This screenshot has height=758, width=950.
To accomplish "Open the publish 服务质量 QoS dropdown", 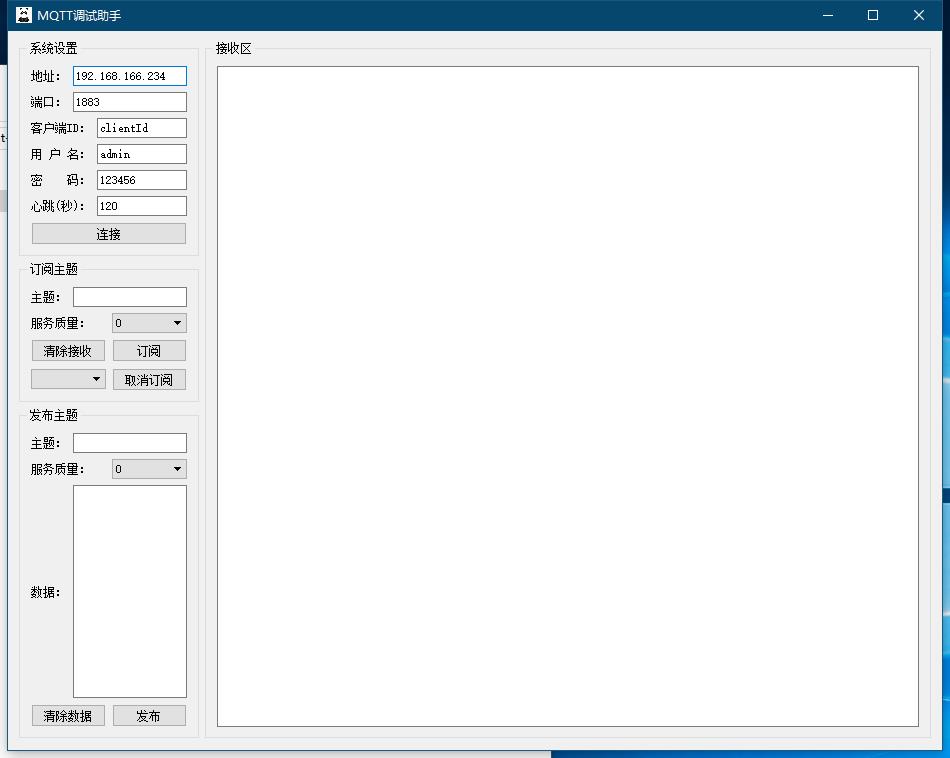I will pyautogui.click(x=149, y=469).
